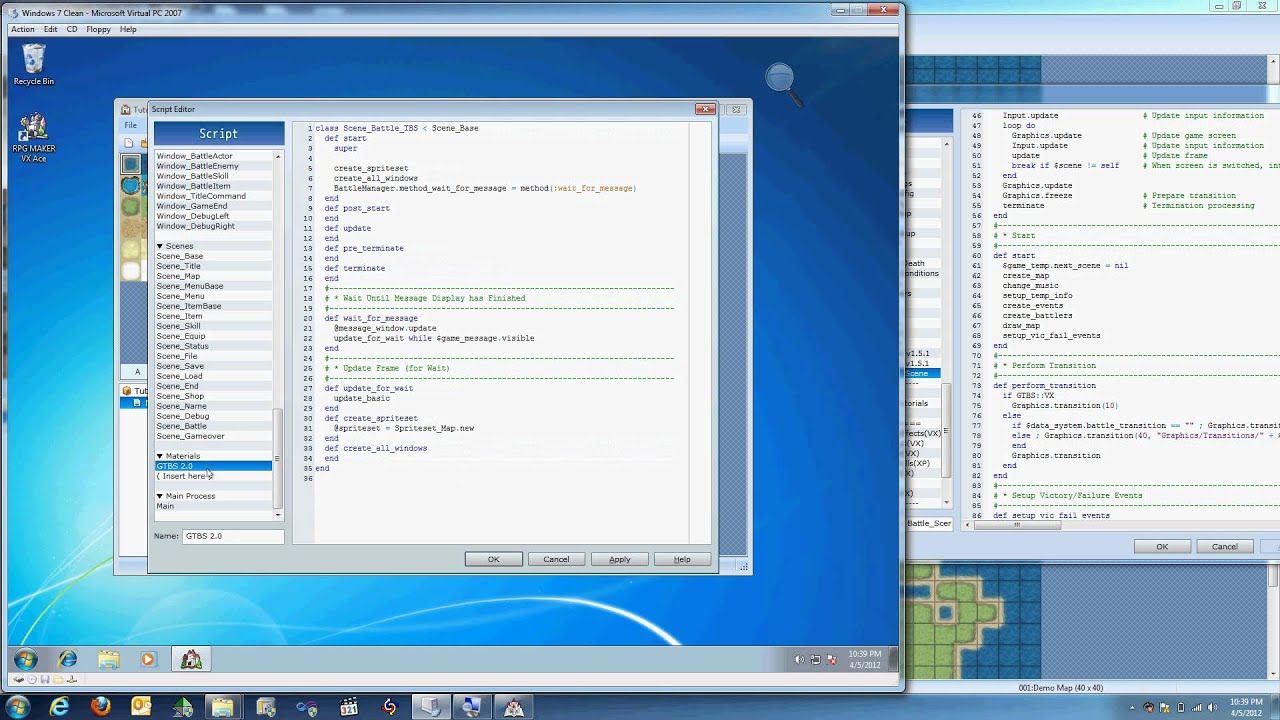Image resolution: width=1280 pixels, height=720 pixels.
Task: Click Apply in the Script Editor
Action: pyautogui.click(x=619, y=559)
